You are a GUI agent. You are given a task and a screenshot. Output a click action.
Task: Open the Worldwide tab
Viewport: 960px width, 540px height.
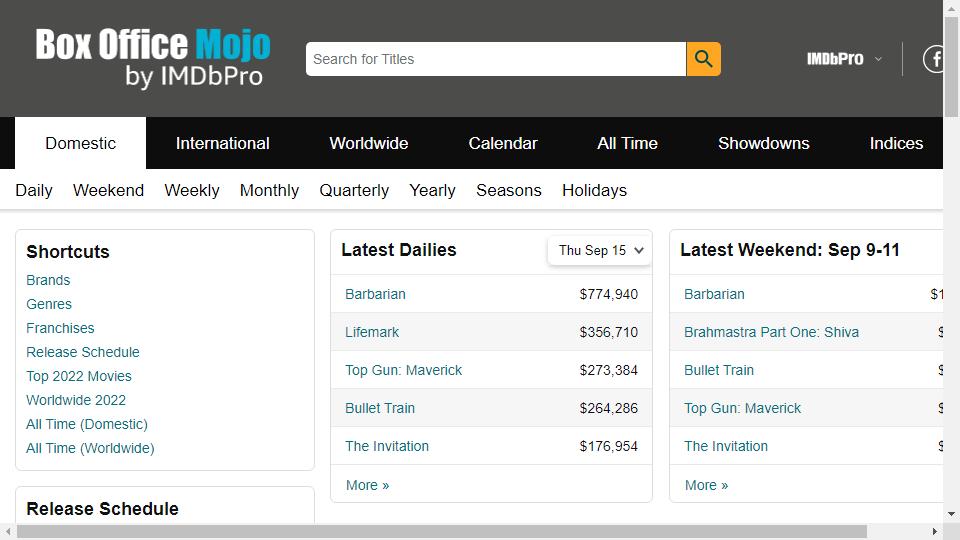pos(369,143)
